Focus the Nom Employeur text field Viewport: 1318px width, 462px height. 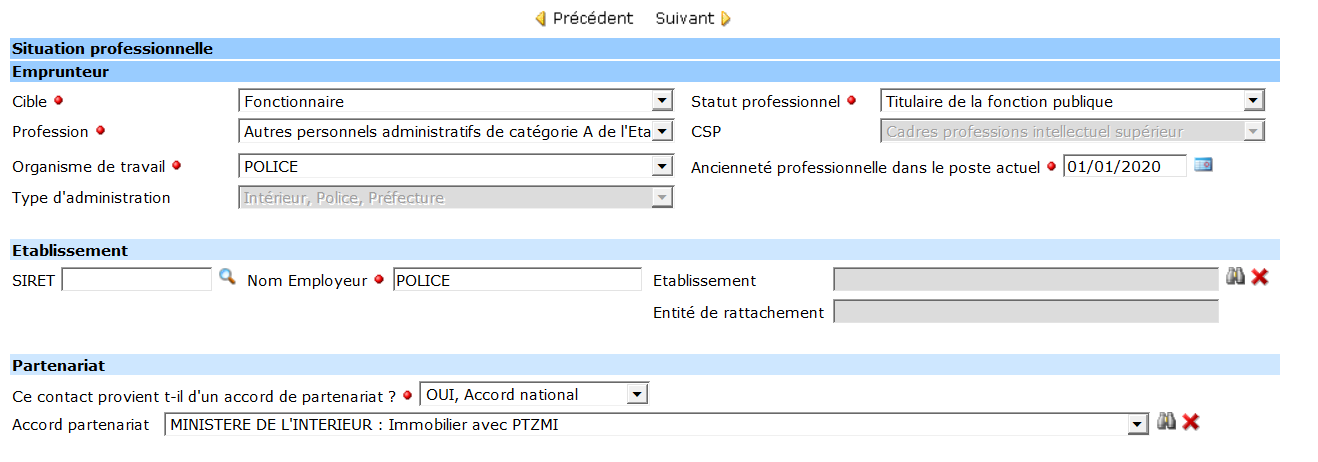517,280
